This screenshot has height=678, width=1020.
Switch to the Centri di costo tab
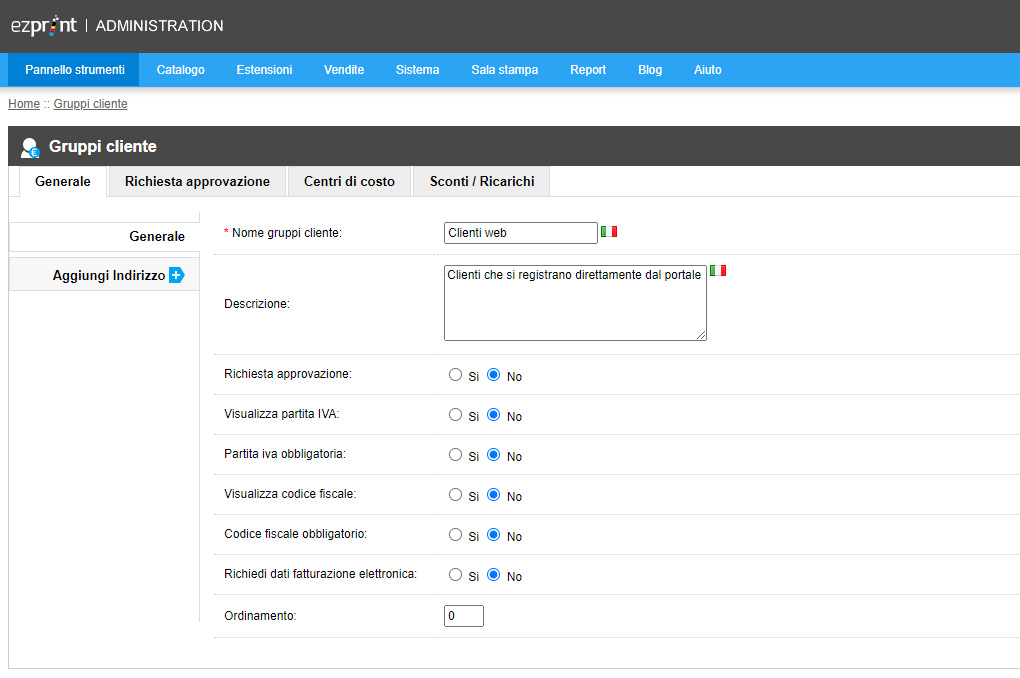[349, 182]
